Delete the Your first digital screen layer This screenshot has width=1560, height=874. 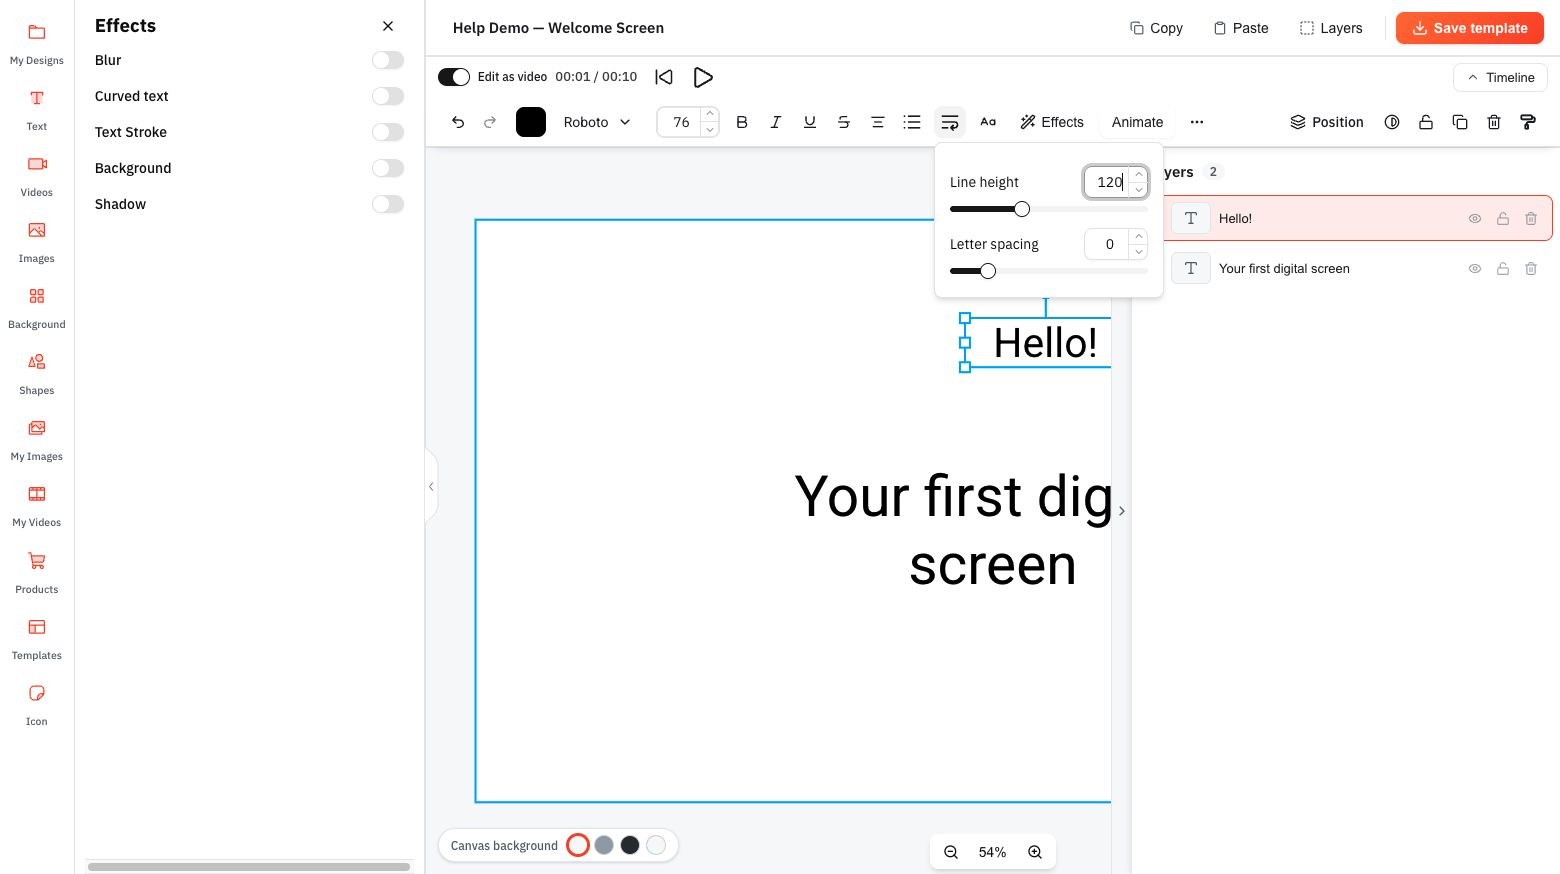(x=1531, y=269)
